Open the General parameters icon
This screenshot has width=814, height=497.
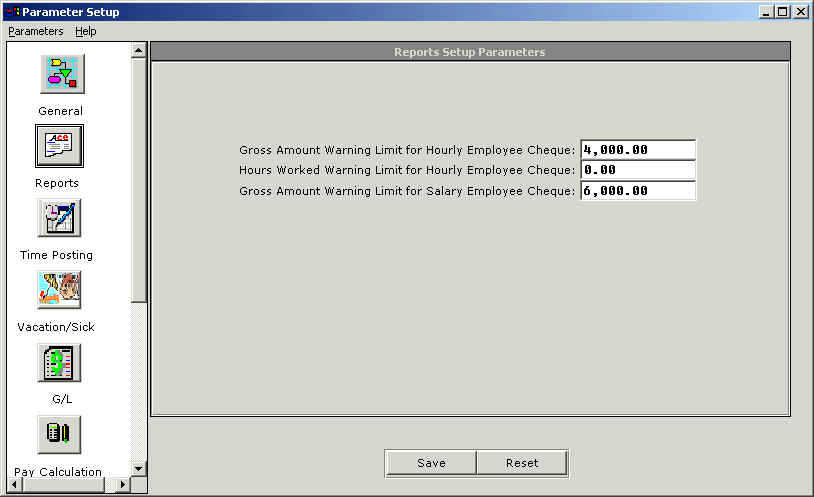(x=61, y=74)
